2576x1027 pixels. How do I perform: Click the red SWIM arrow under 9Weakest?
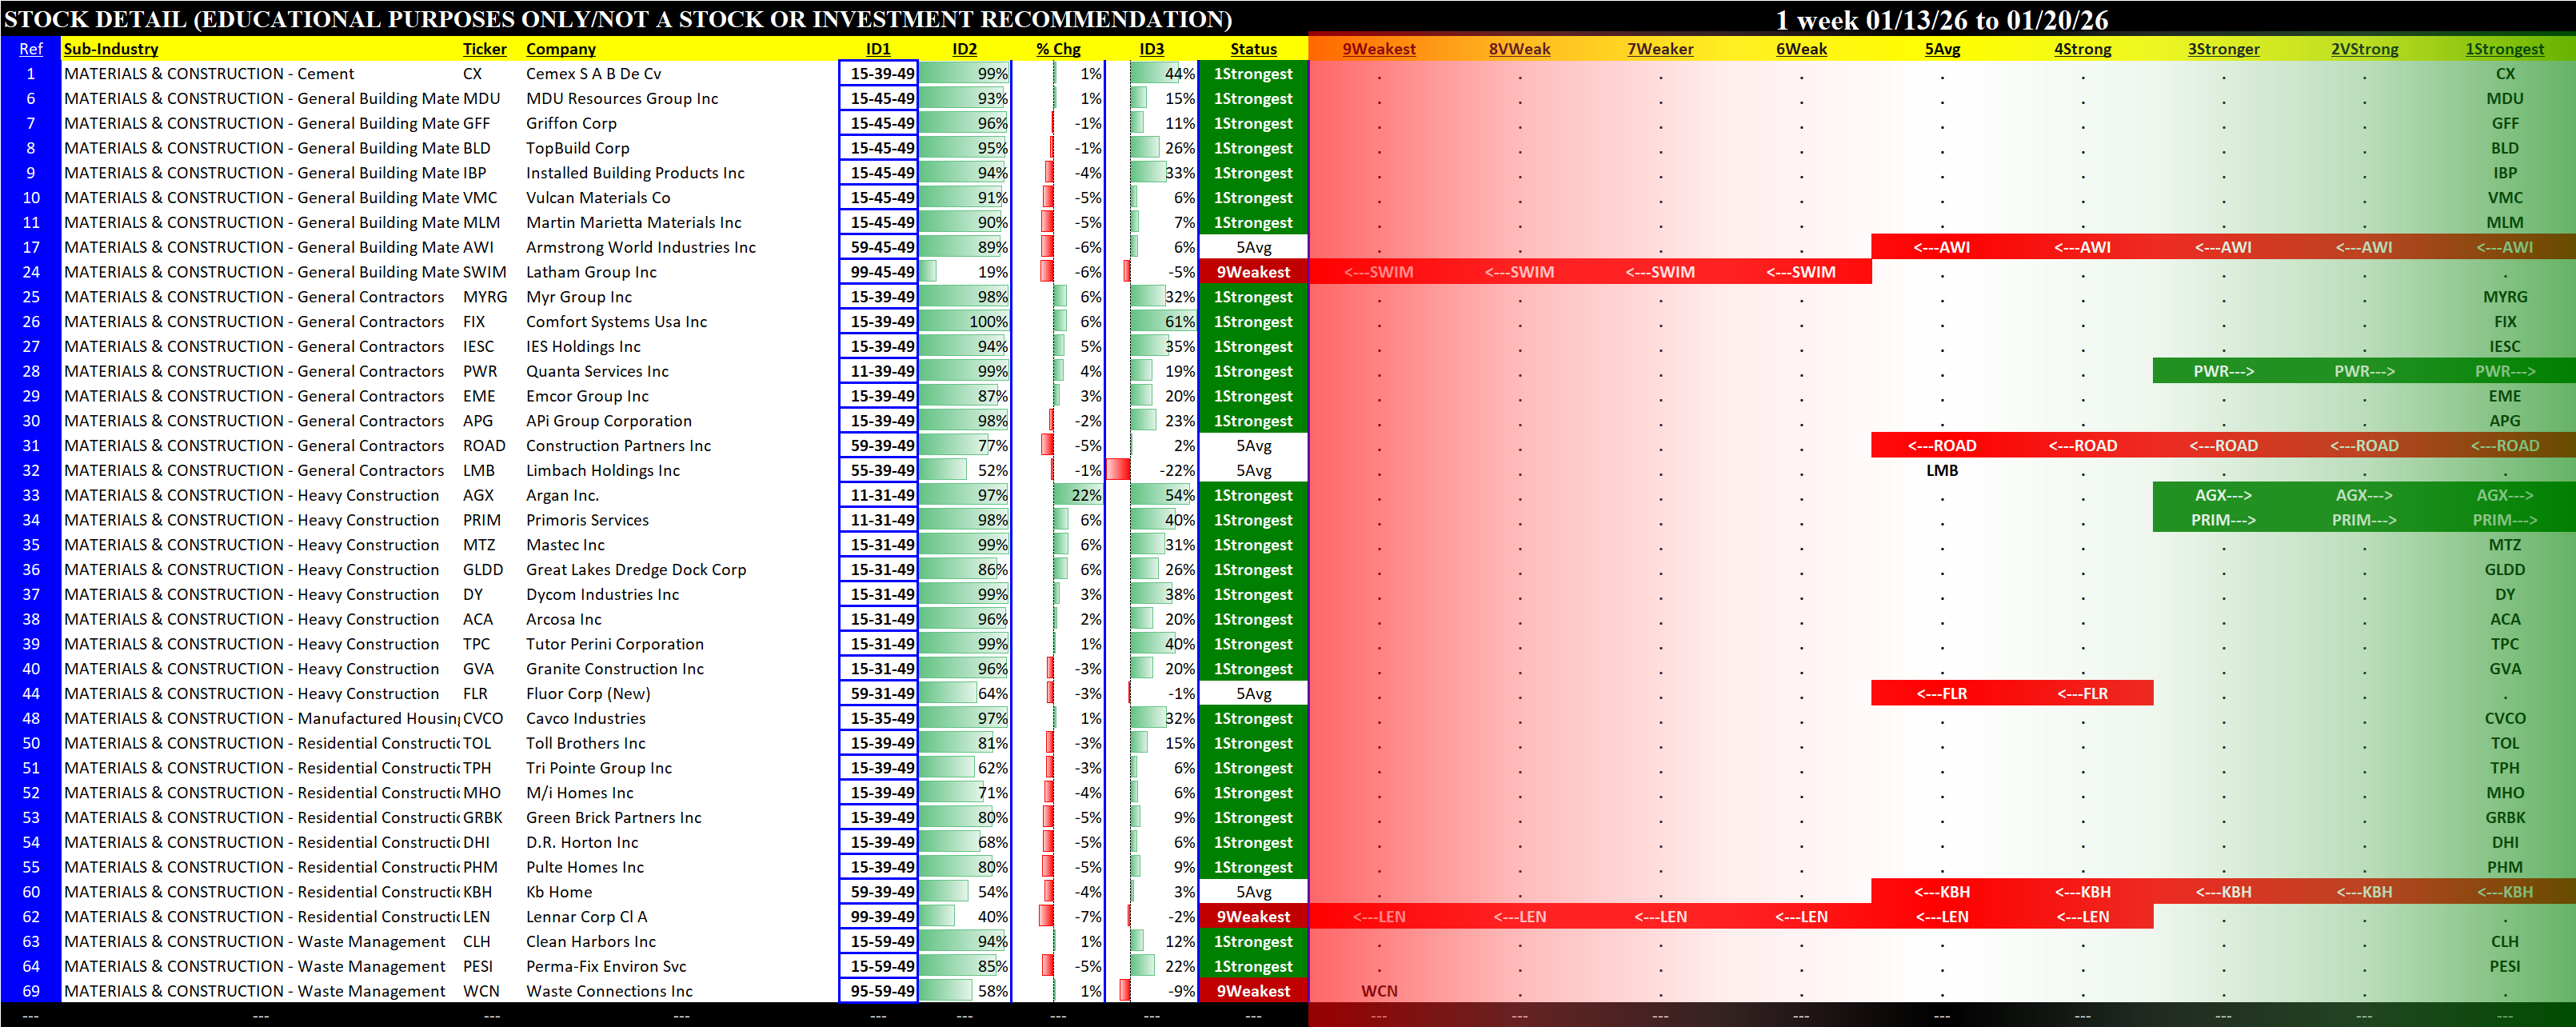click(x=1378, y=272)
